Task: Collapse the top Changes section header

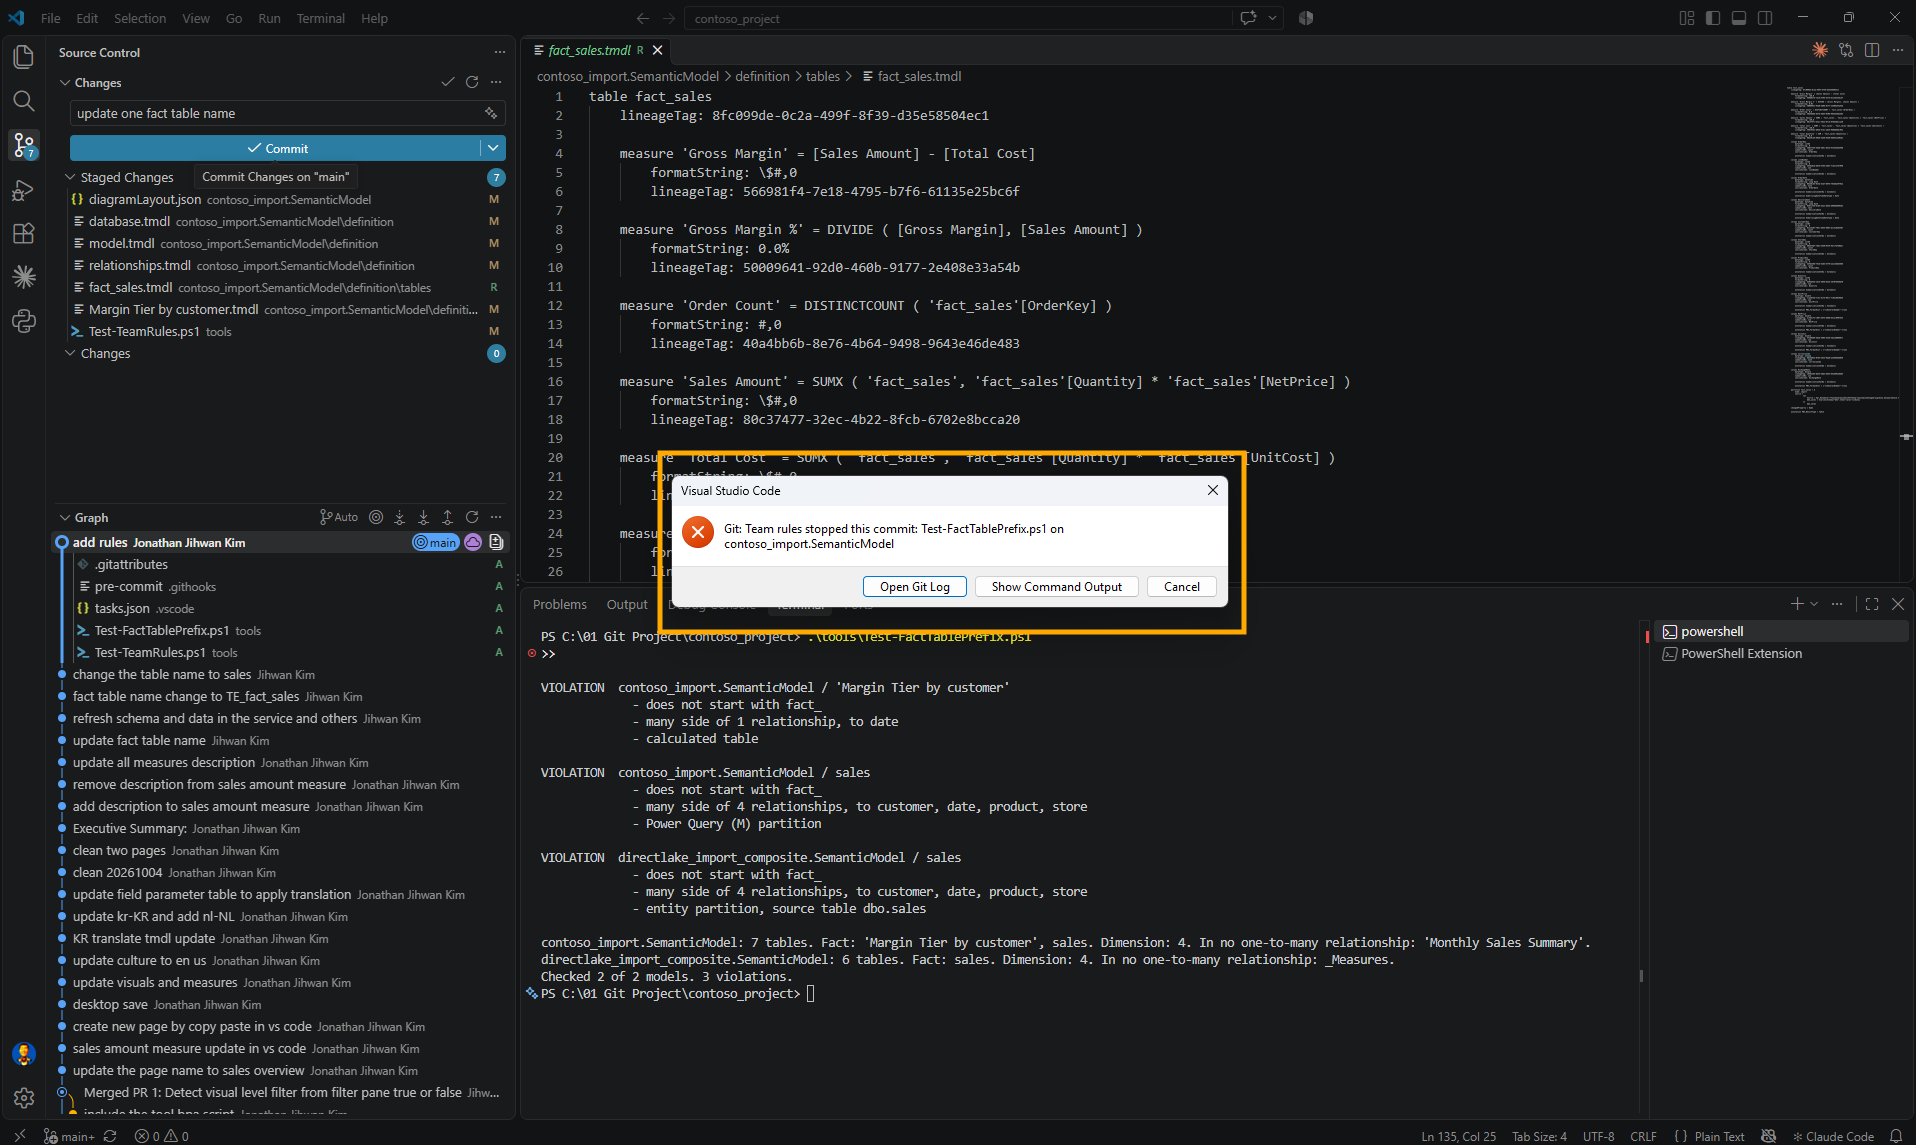Action: (65, 82)
